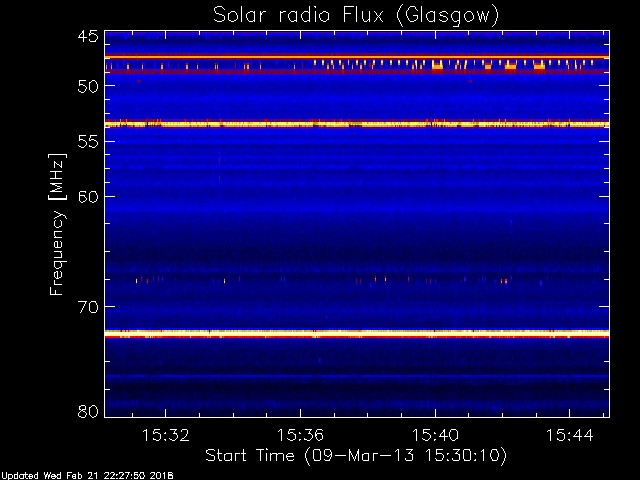Click the orange-red line near 47 MHz
Viewport: 640px width, 480px height.
pos(357,57)
